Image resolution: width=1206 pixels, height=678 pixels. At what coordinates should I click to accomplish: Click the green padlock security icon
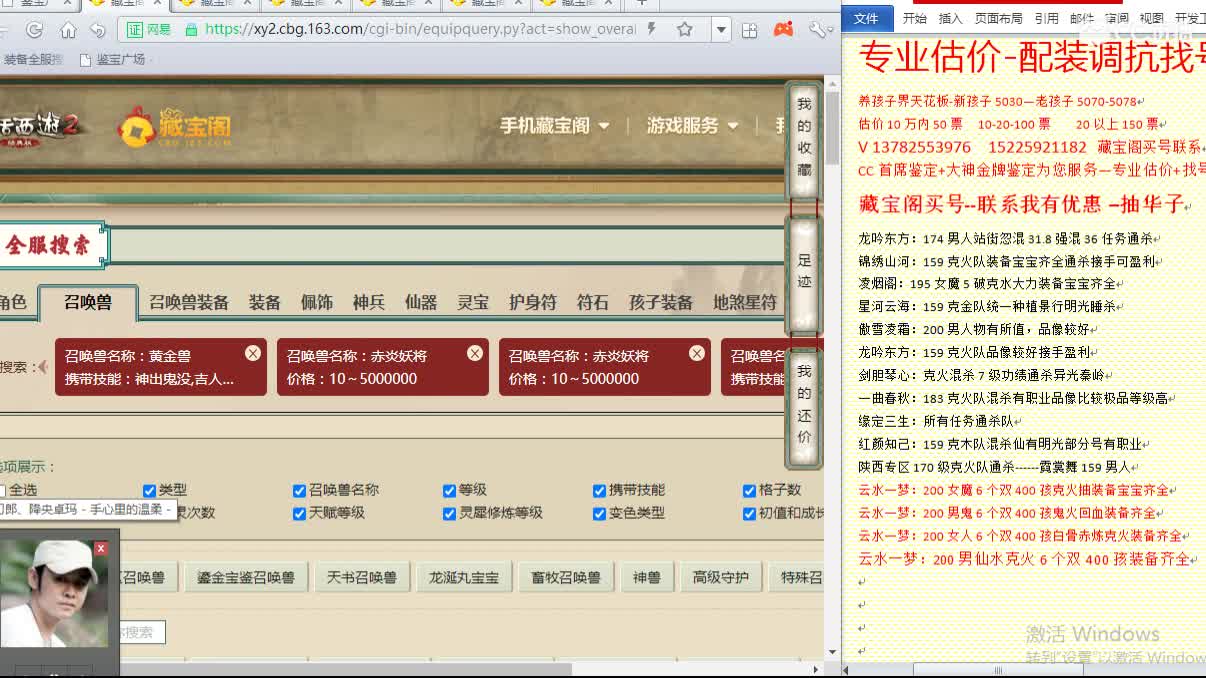(x=191, y=29)
